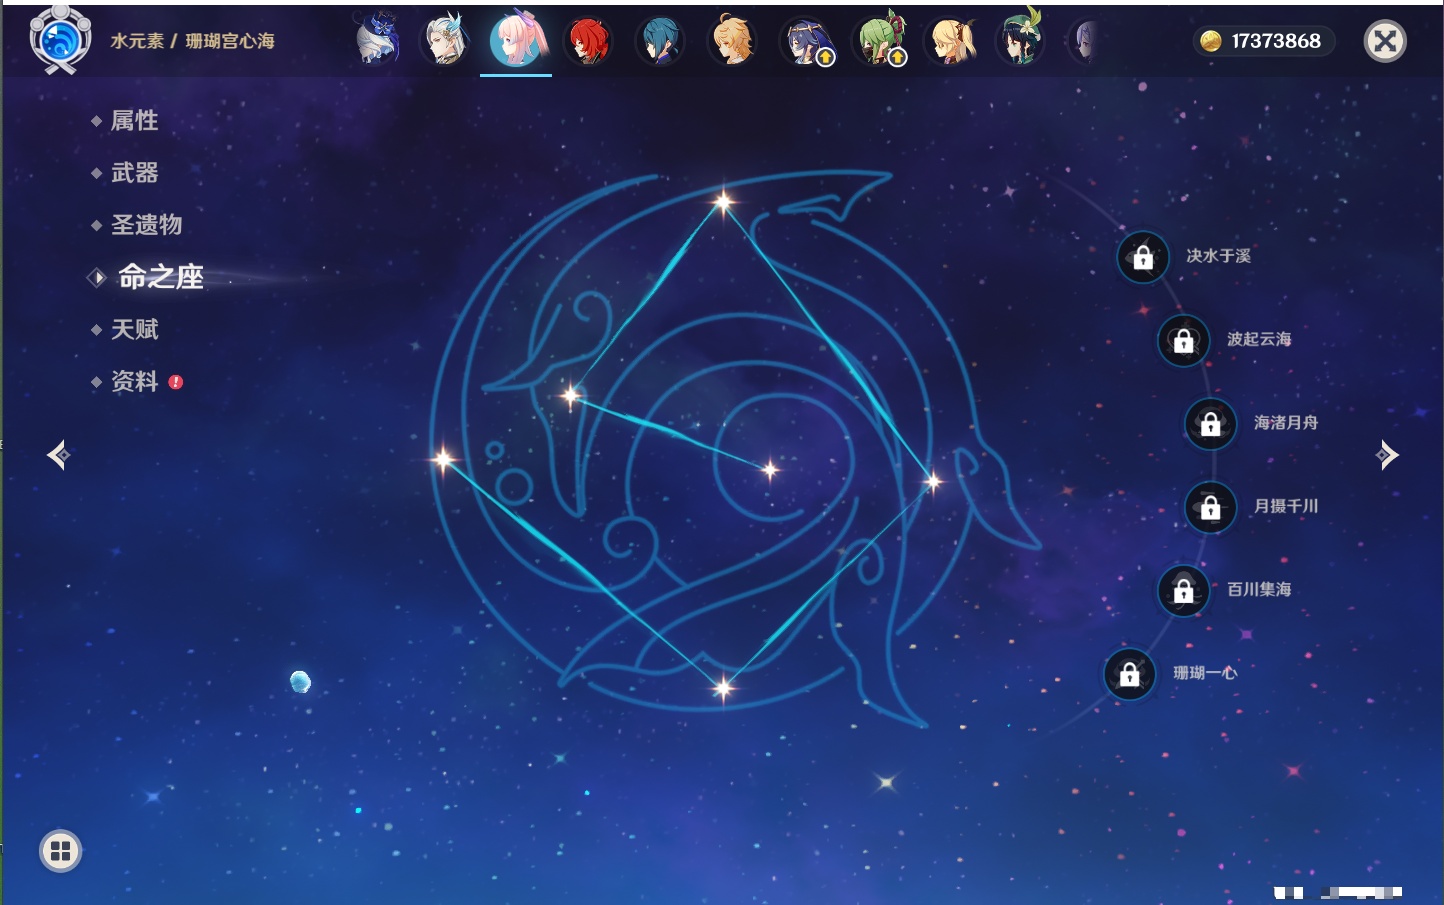Choose the teal-blue short-haired character avatar
Viewport: 1444px width, 905px height.
click(660, 41)
